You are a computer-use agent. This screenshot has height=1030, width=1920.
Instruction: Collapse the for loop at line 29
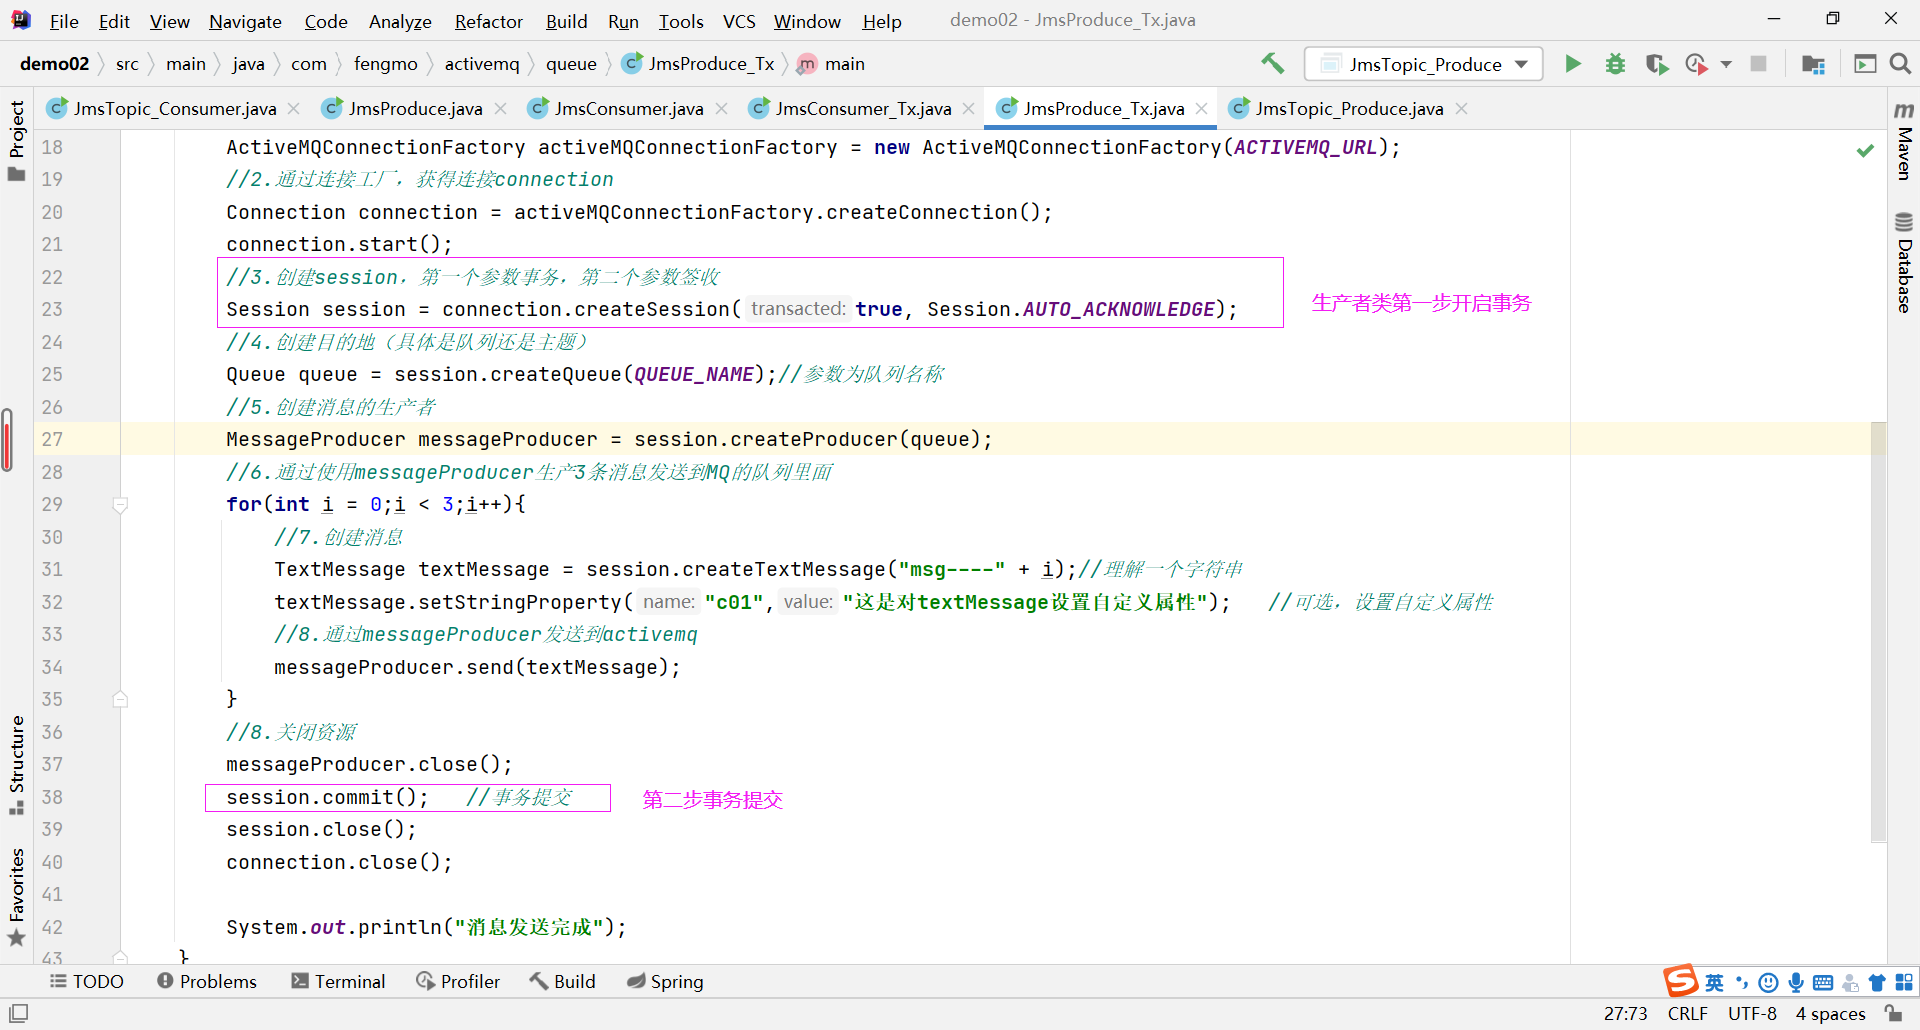pos(120,505)
